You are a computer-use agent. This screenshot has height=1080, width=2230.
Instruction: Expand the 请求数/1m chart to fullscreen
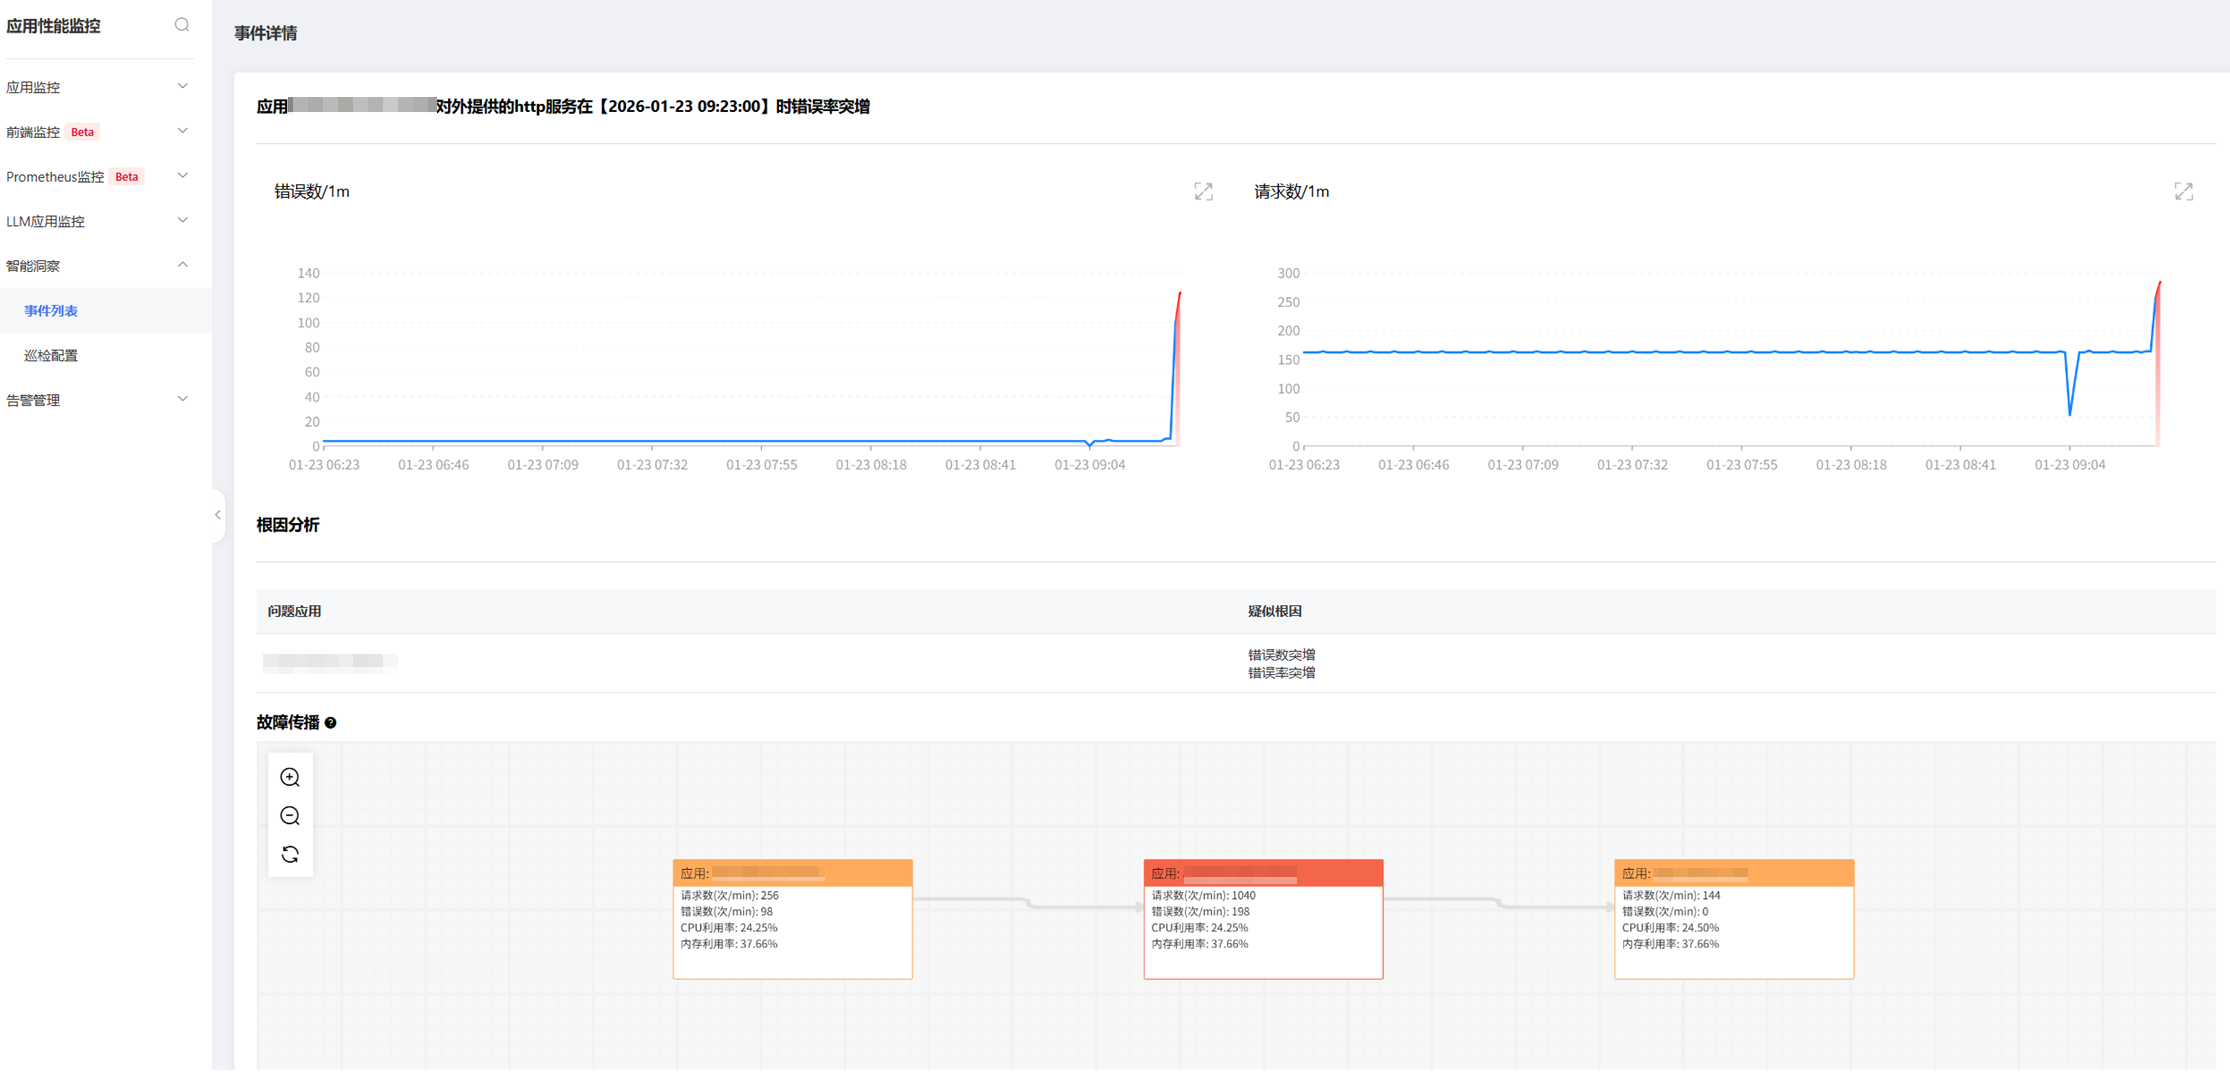point(2183,191)
